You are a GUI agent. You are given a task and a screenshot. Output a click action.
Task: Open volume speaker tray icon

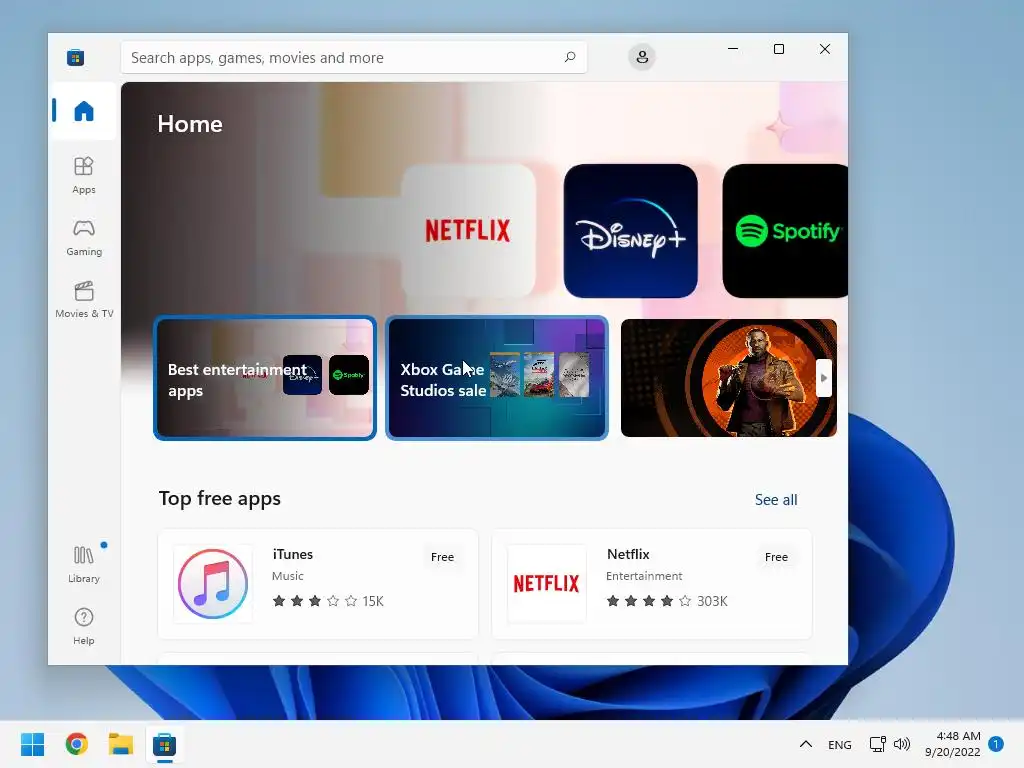click(902, 744)
